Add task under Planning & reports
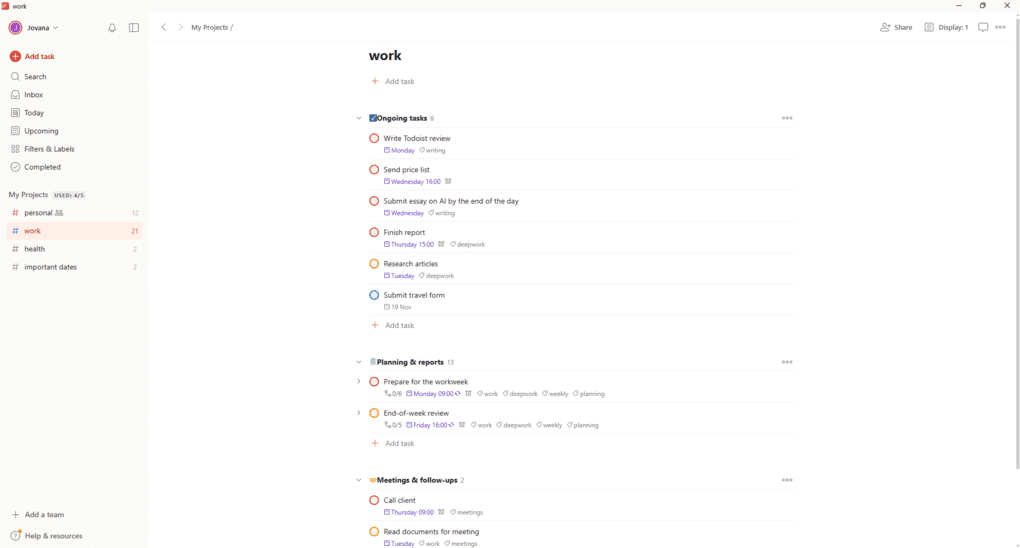The width and height of the screenshot is (1020, 548). click(x=393, y=443)
